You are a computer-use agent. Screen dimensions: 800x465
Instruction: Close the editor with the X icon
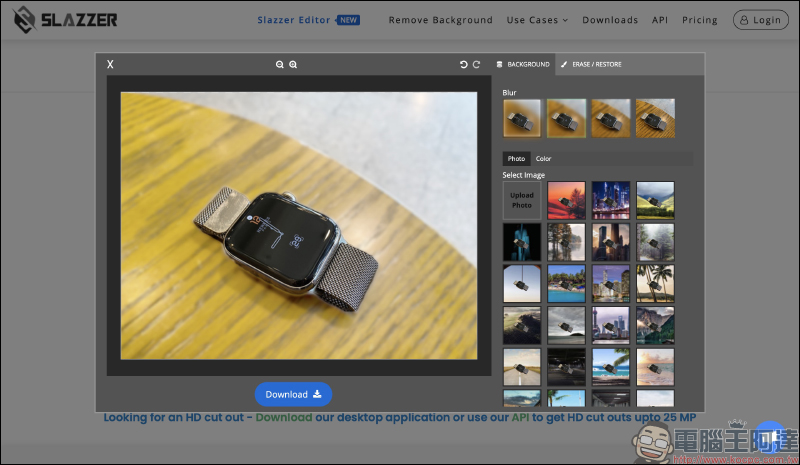point(110,65)
